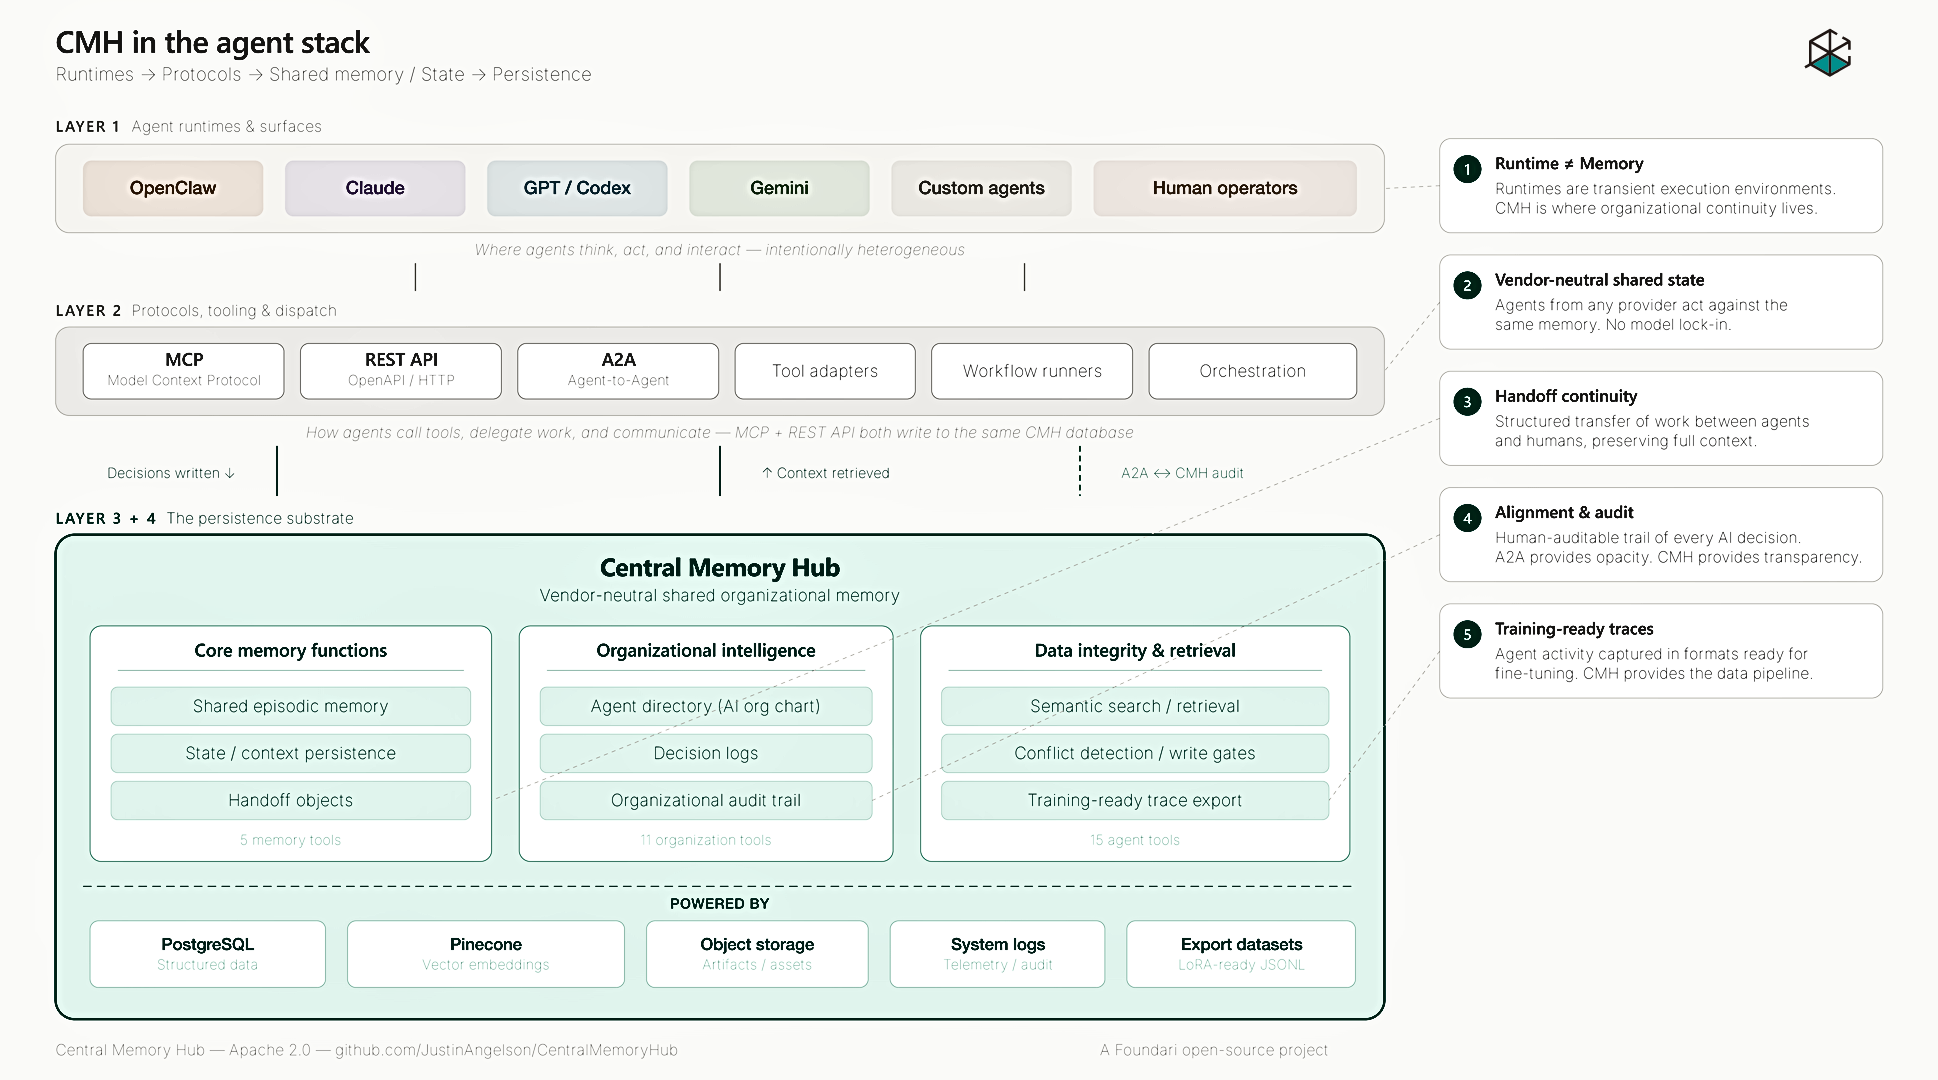This screenshot has height=1080, width=1938.
Task: Select Agent directory (AI org chart)
Action: click(x=706, y=706)
